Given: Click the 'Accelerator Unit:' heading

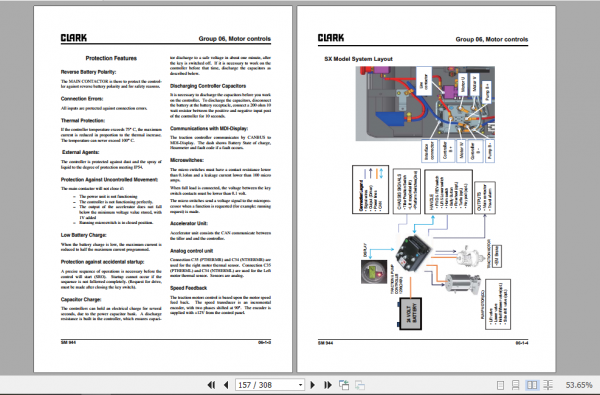Looking at the screenshot, I should (189, 224).
